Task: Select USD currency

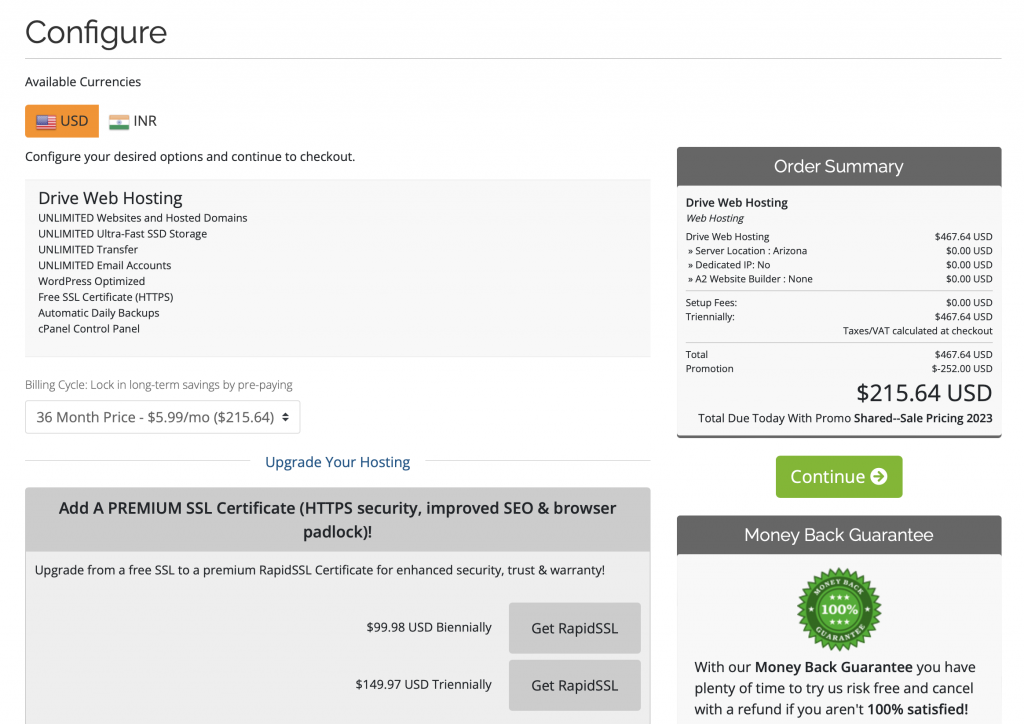Action: [62, 121]
